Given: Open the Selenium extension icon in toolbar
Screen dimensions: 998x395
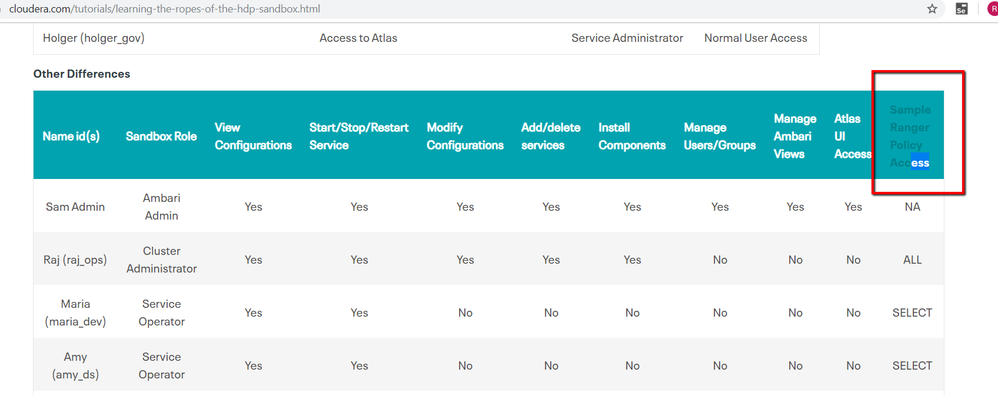Looking at the screenshot, I should [x=962, y=9].
